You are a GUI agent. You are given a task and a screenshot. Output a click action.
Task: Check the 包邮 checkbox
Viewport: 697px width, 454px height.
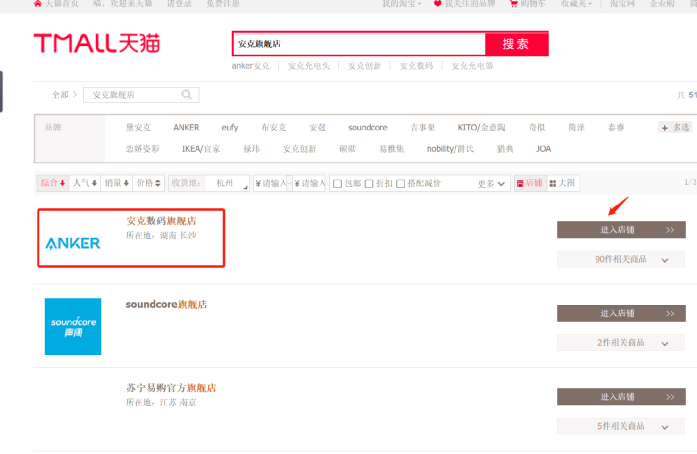pyautogui.click(x=337, y=184)
